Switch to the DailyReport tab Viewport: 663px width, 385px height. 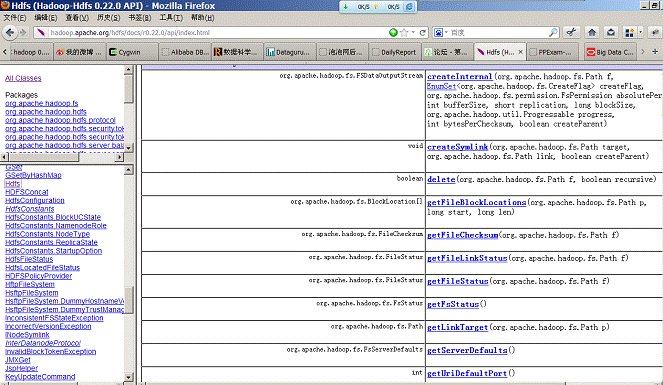[x=395, y=52]
